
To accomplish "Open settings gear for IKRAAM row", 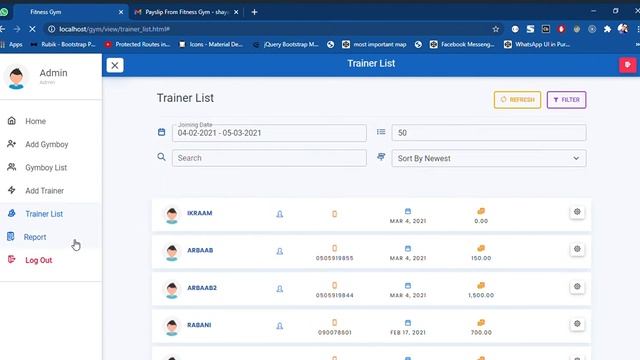I will 577,212.
